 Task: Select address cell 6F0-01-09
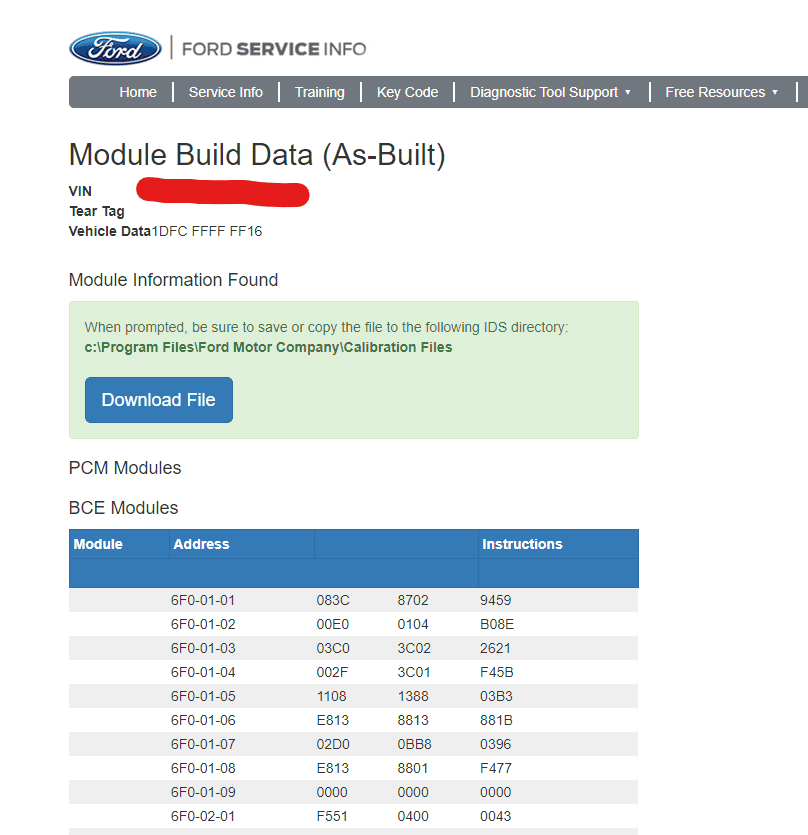click(x=203, y=792)
